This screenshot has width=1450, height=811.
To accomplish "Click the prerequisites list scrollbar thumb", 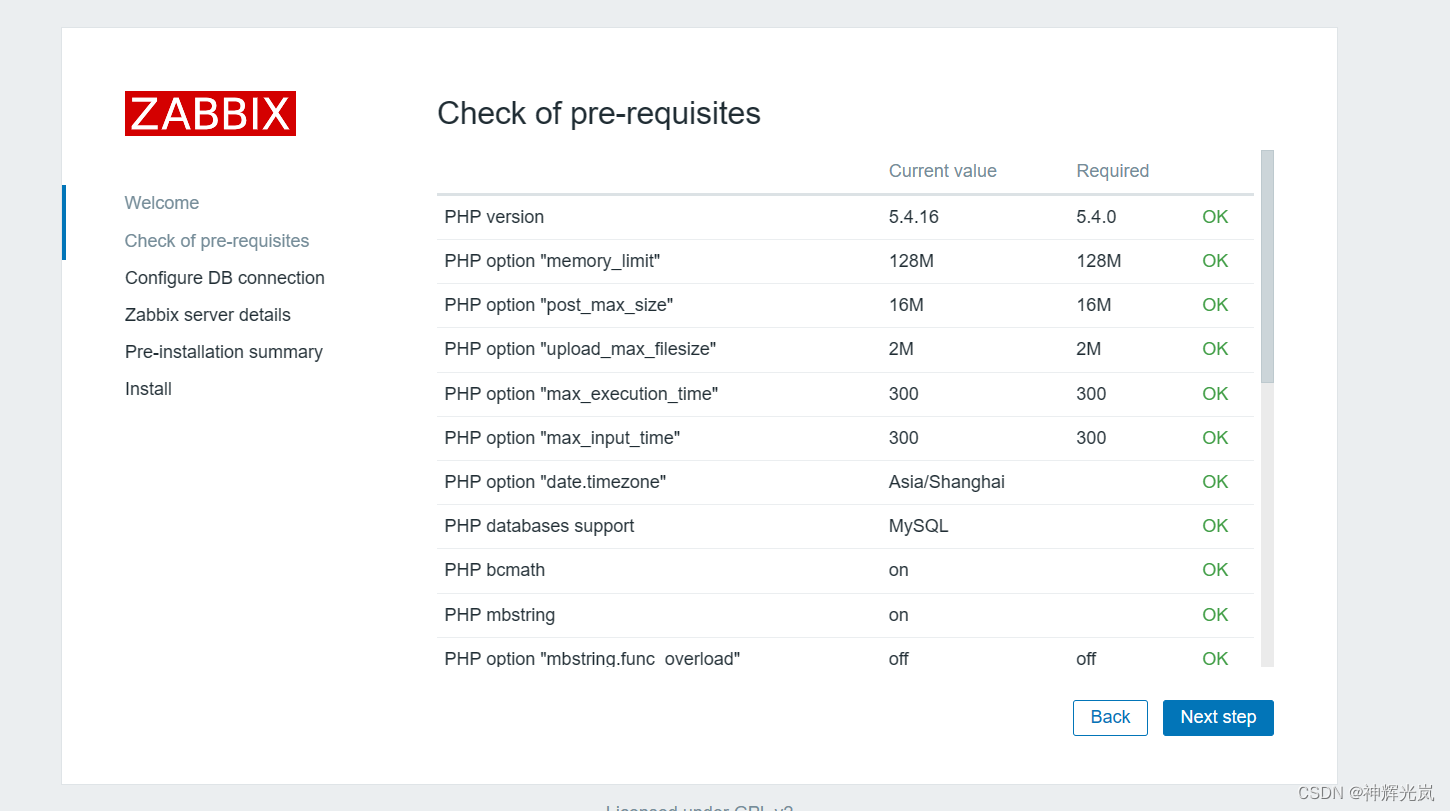I will (x=1267, y=266).
